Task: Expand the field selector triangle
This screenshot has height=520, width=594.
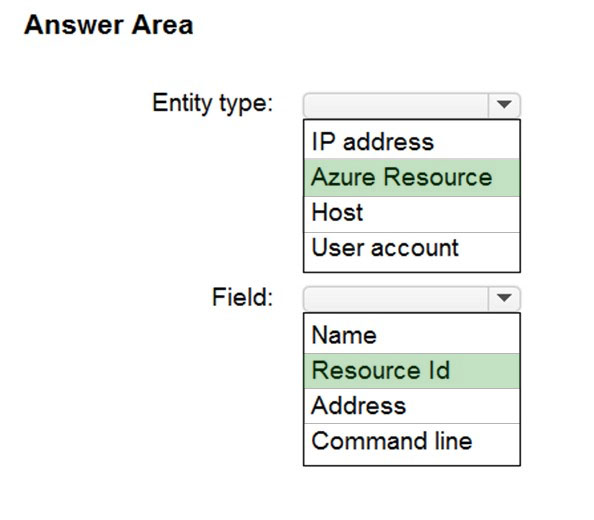Action: [x=504, y=298]
